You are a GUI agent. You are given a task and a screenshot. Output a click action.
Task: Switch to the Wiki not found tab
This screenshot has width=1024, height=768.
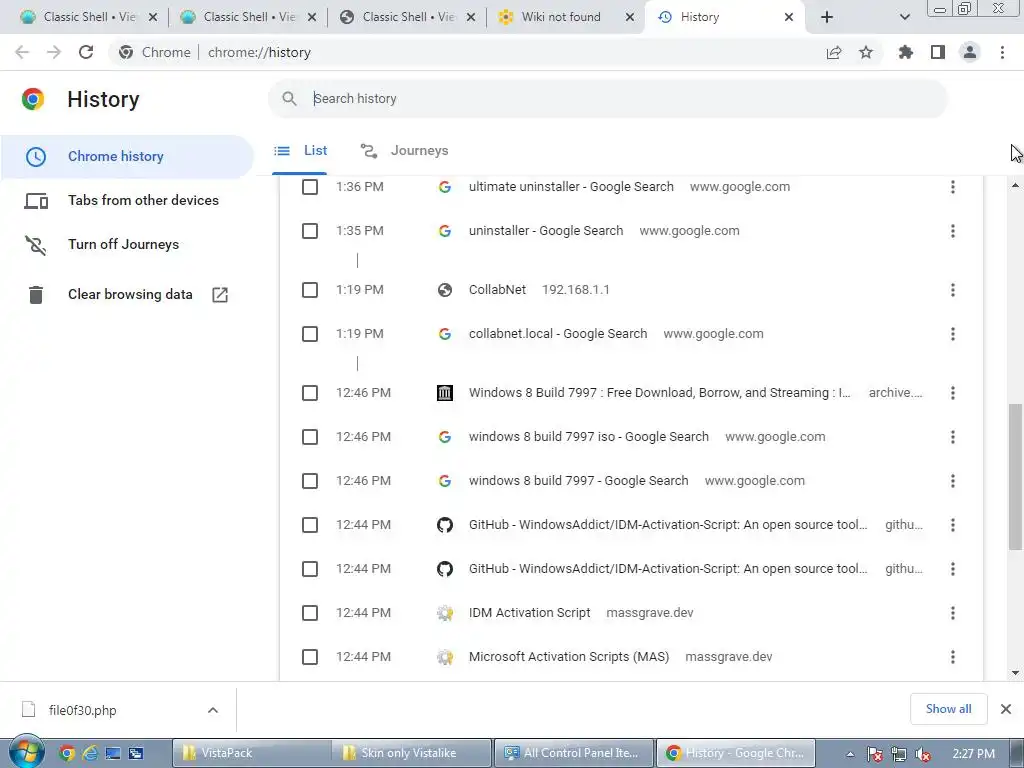coord(566,17)
